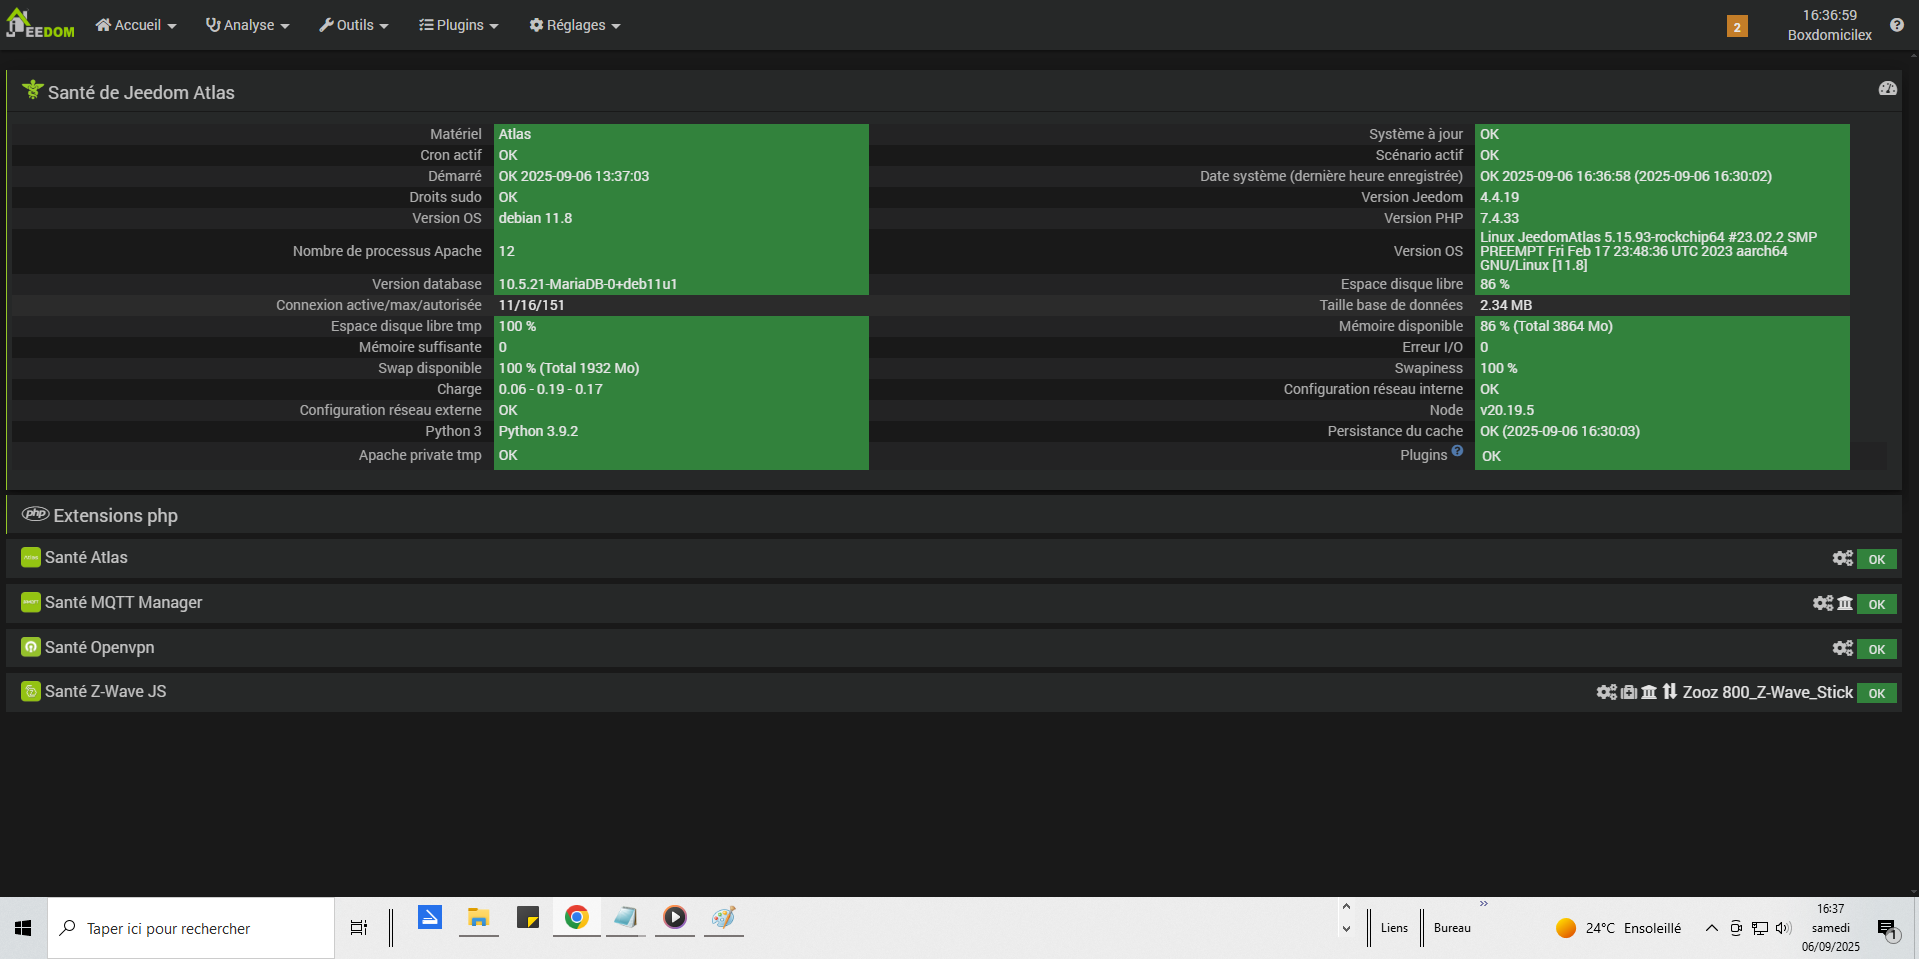Open the Paint app on the taskbar

tap(724, 918)
